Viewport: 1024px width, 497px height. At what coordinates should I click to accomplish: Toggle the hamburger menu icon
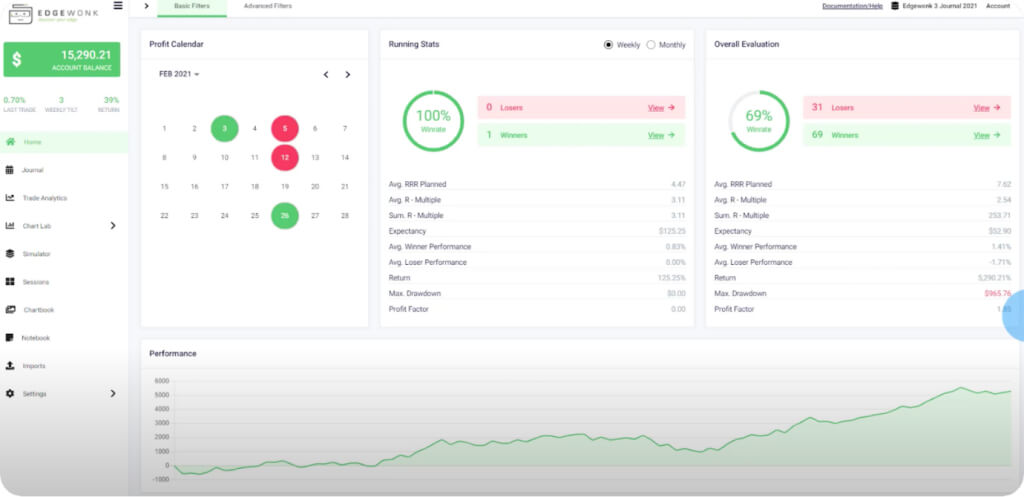point(118,6)
